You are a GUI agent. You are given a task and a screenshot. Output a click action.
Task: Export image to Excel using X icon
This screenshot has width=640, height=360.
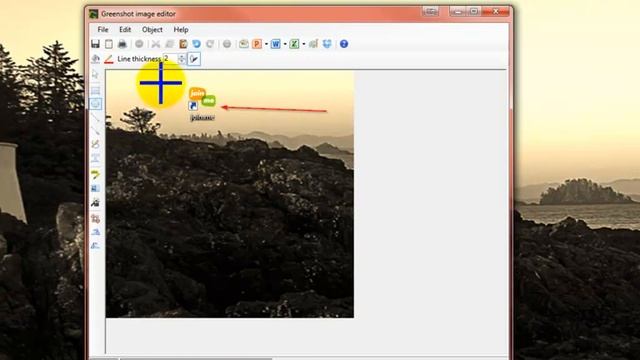point(294,44)
